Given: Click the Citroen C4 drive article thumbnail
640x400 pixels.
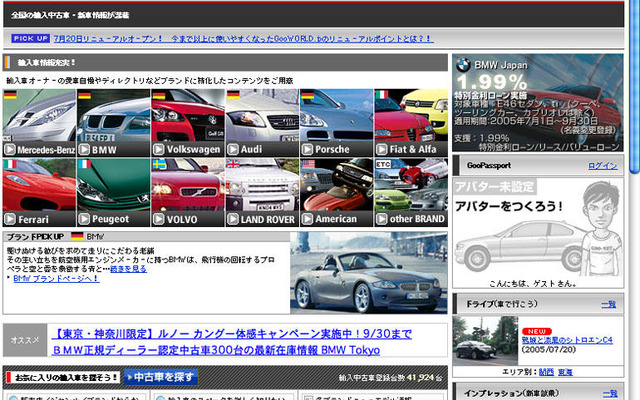Looking at the screenshot, I should [485, 341].
